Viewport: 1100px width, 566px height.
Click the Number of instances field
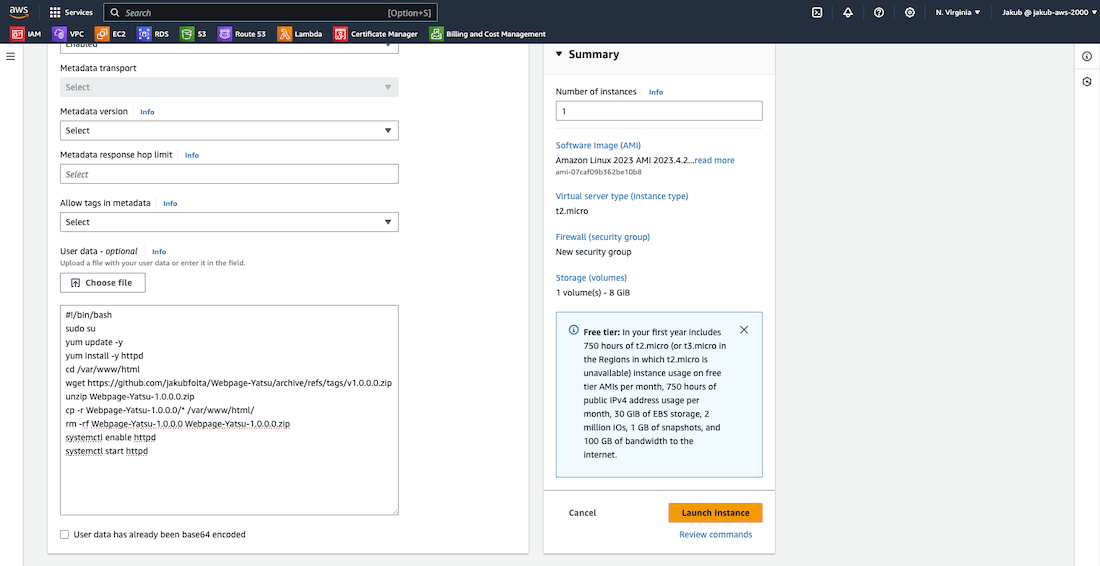[x=659, y=112]
